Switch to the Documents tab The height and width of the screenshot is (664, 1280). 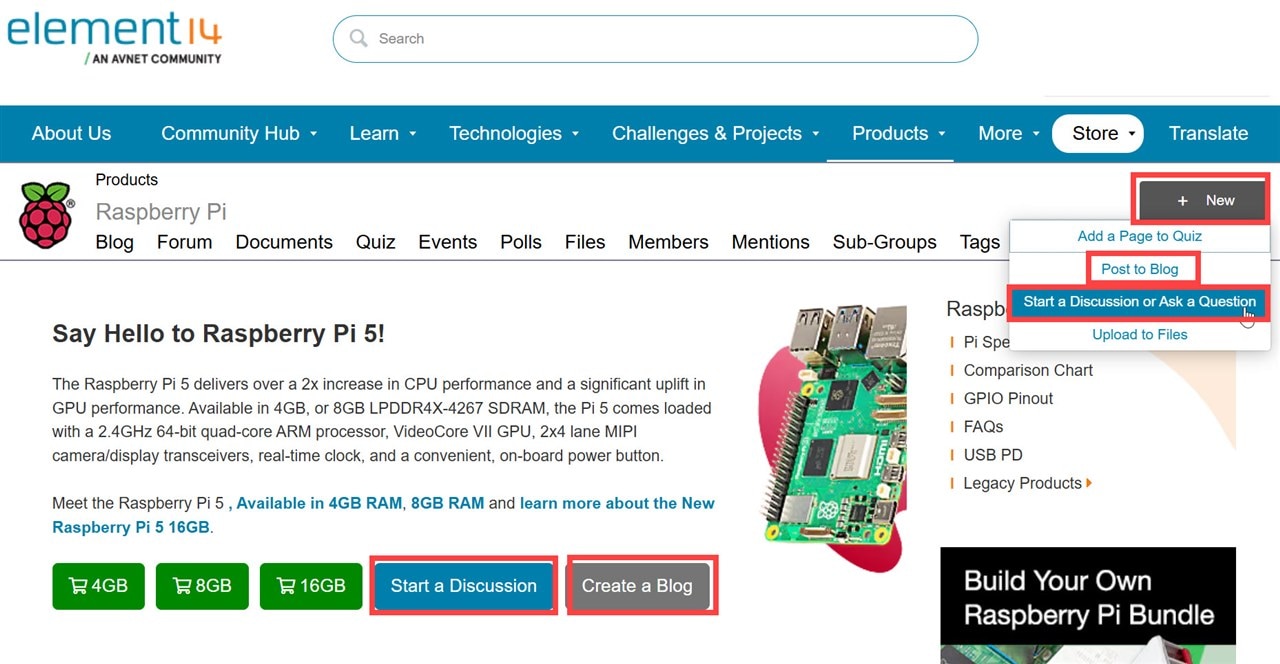pos(284,242)
